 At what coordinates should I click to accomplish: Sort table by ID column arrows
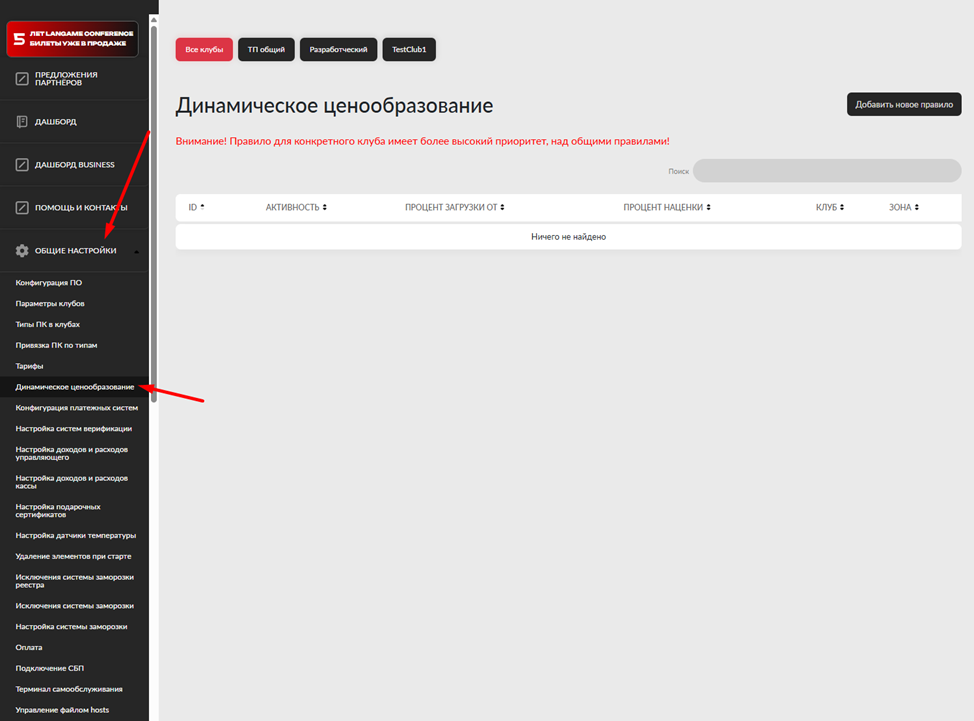pos(202,207)
